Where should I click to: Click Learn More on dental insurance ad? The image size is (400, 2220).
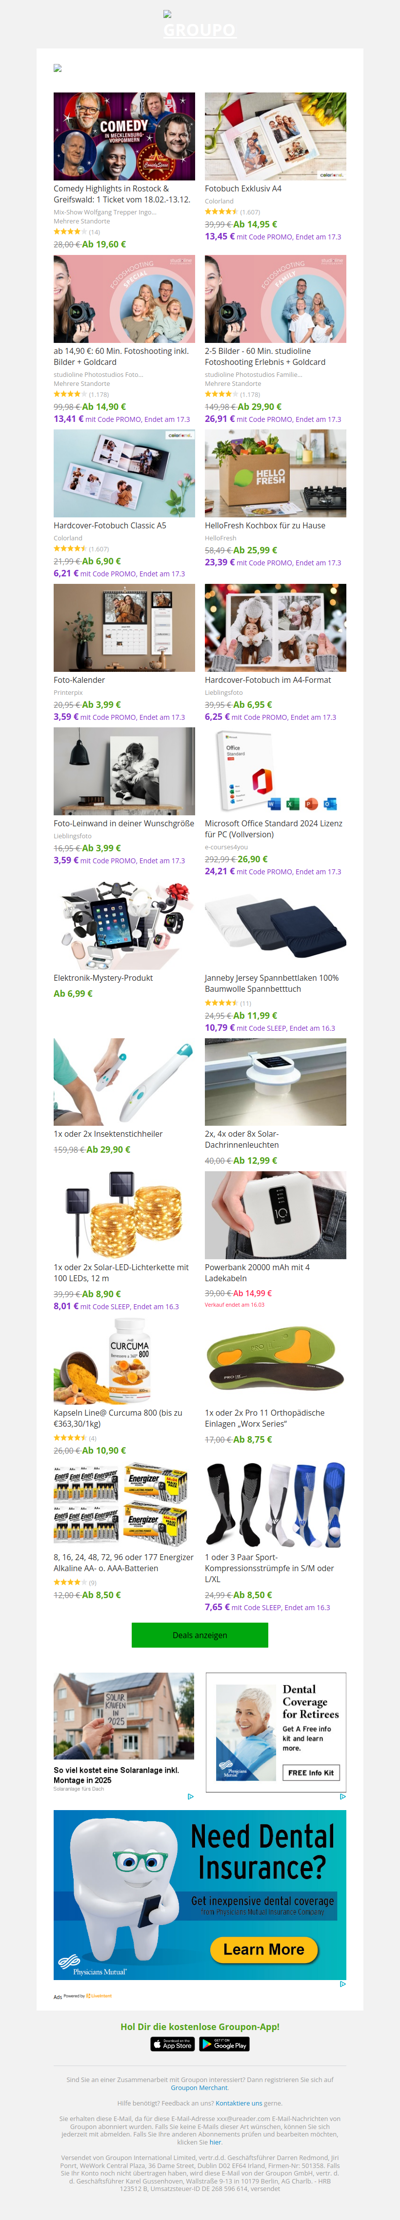click(263, 1949)
